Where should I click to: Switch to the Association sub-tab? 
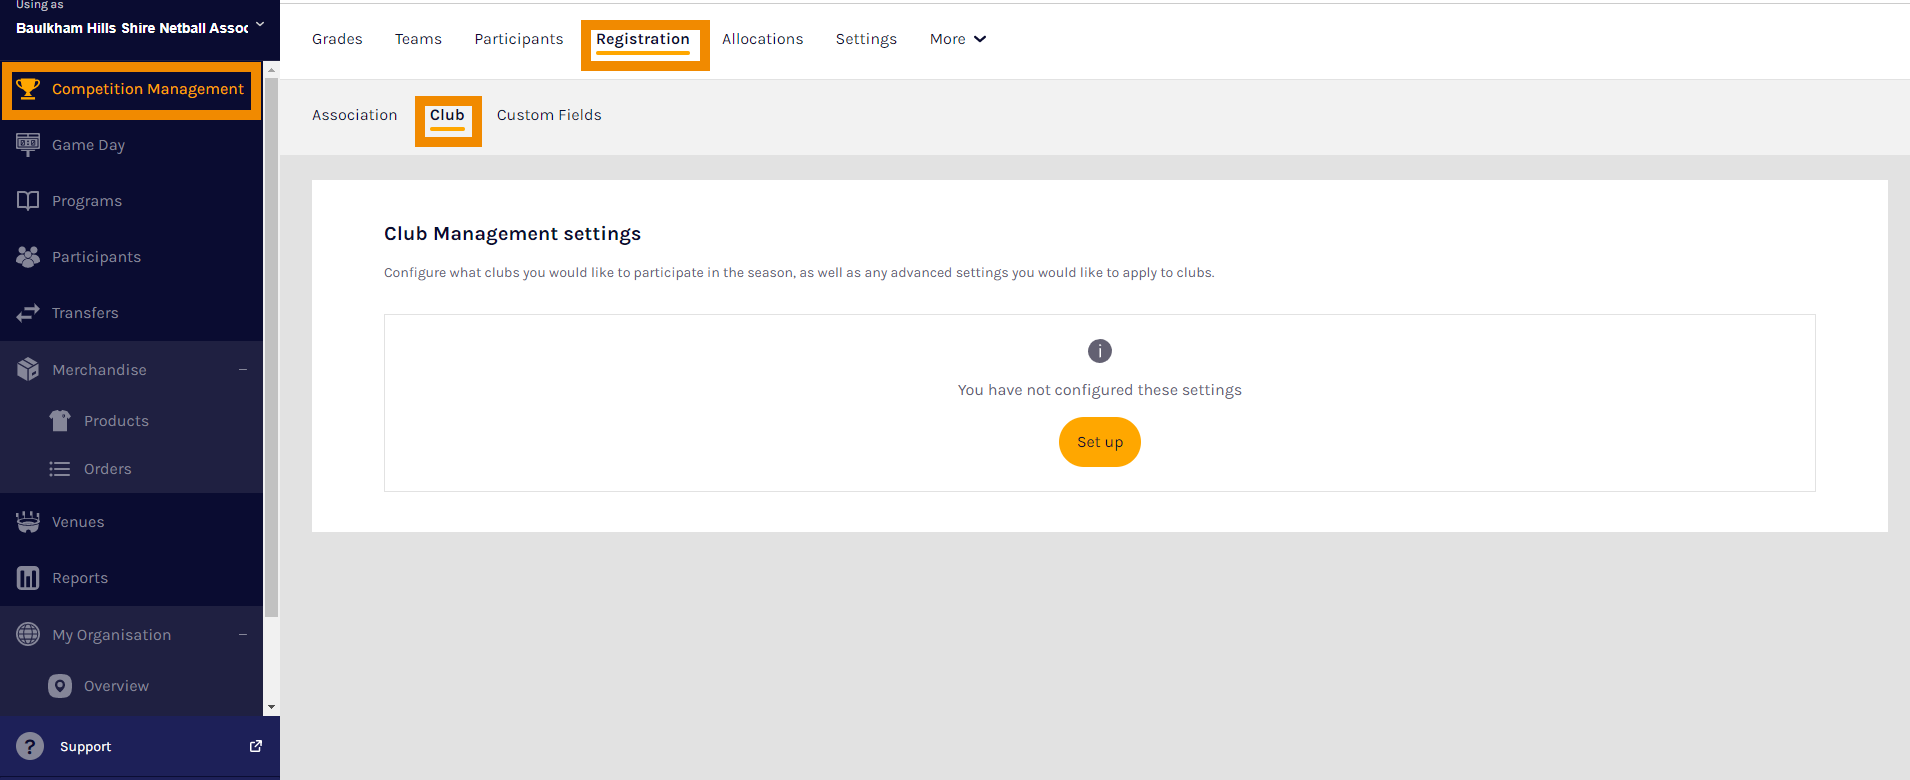pyautogui.click(x=354, y=115)
